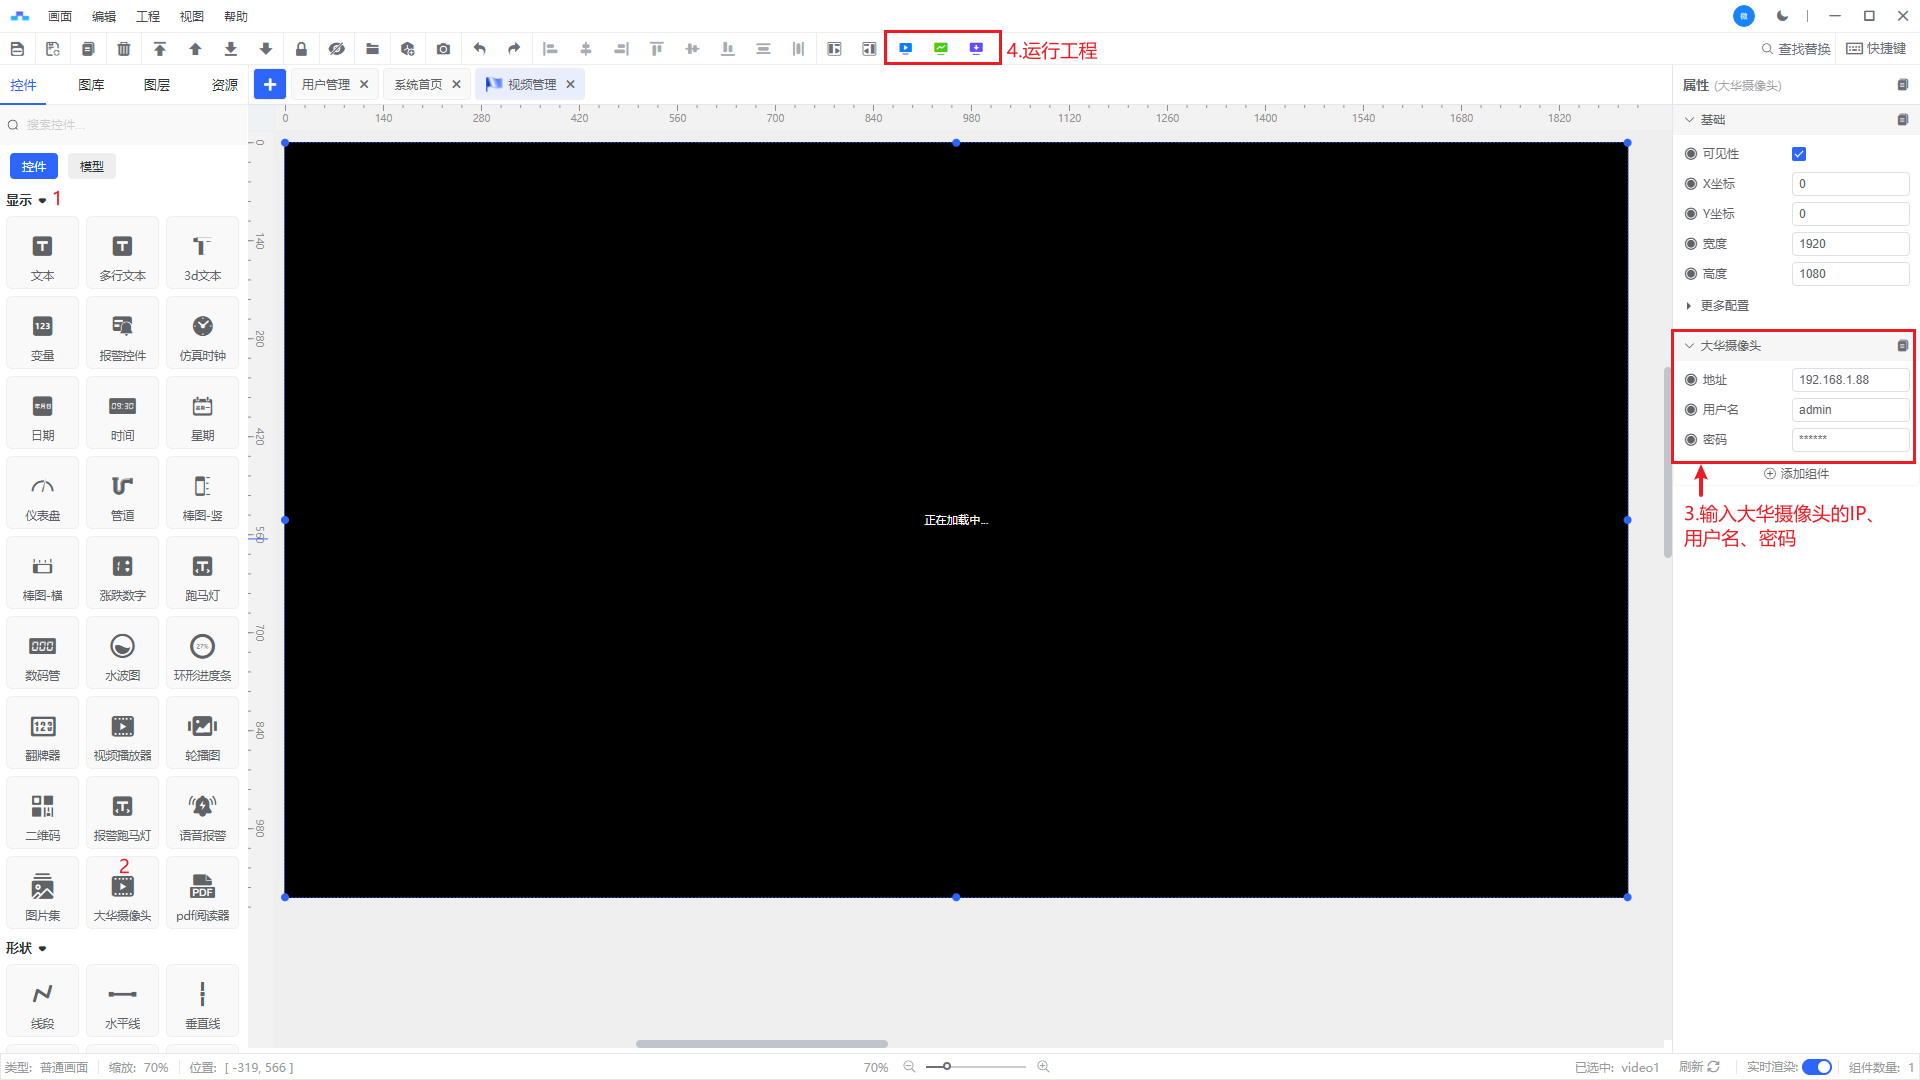The height and width of the screenshot is (1080, 1920).
Task: Expand the 更多配置 section
Action: point(1718,306)
